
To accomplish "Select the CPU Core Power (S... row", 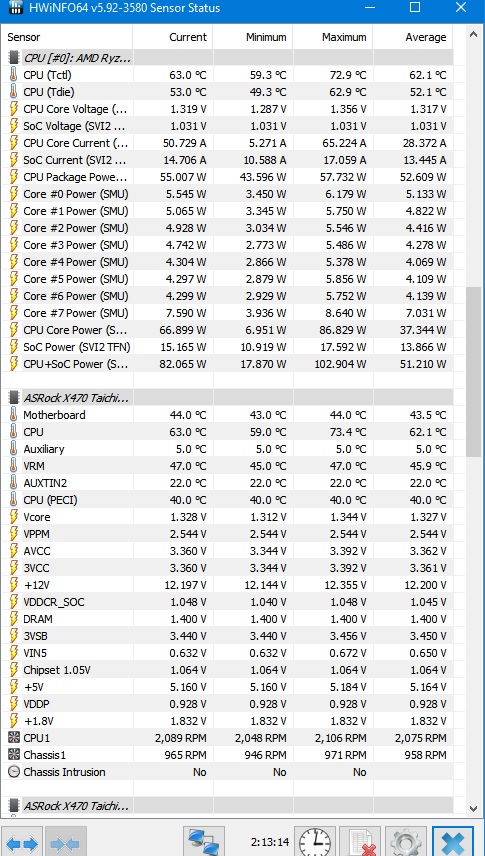I will [x=227, y=330].
